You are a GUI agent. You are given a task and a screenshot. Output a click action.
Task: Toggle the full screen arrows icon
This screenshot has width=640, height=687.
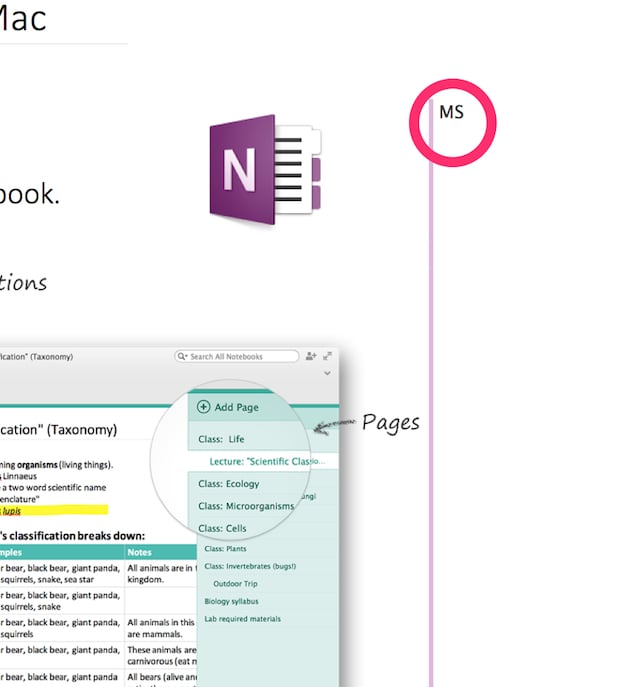(327, 356)
